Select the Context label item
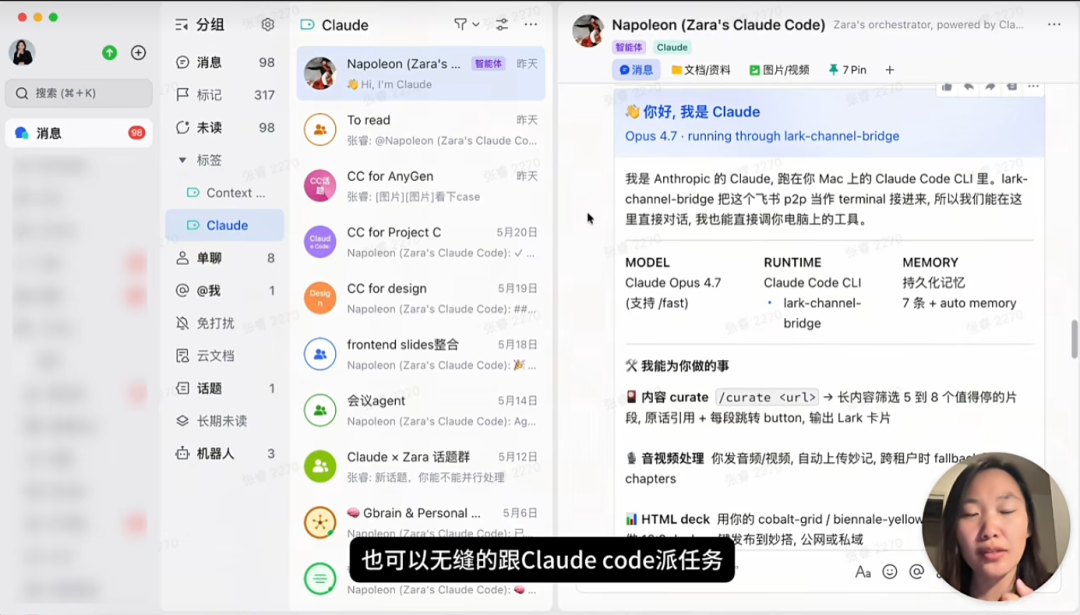The image size is (1080, 615). (225, 193)
